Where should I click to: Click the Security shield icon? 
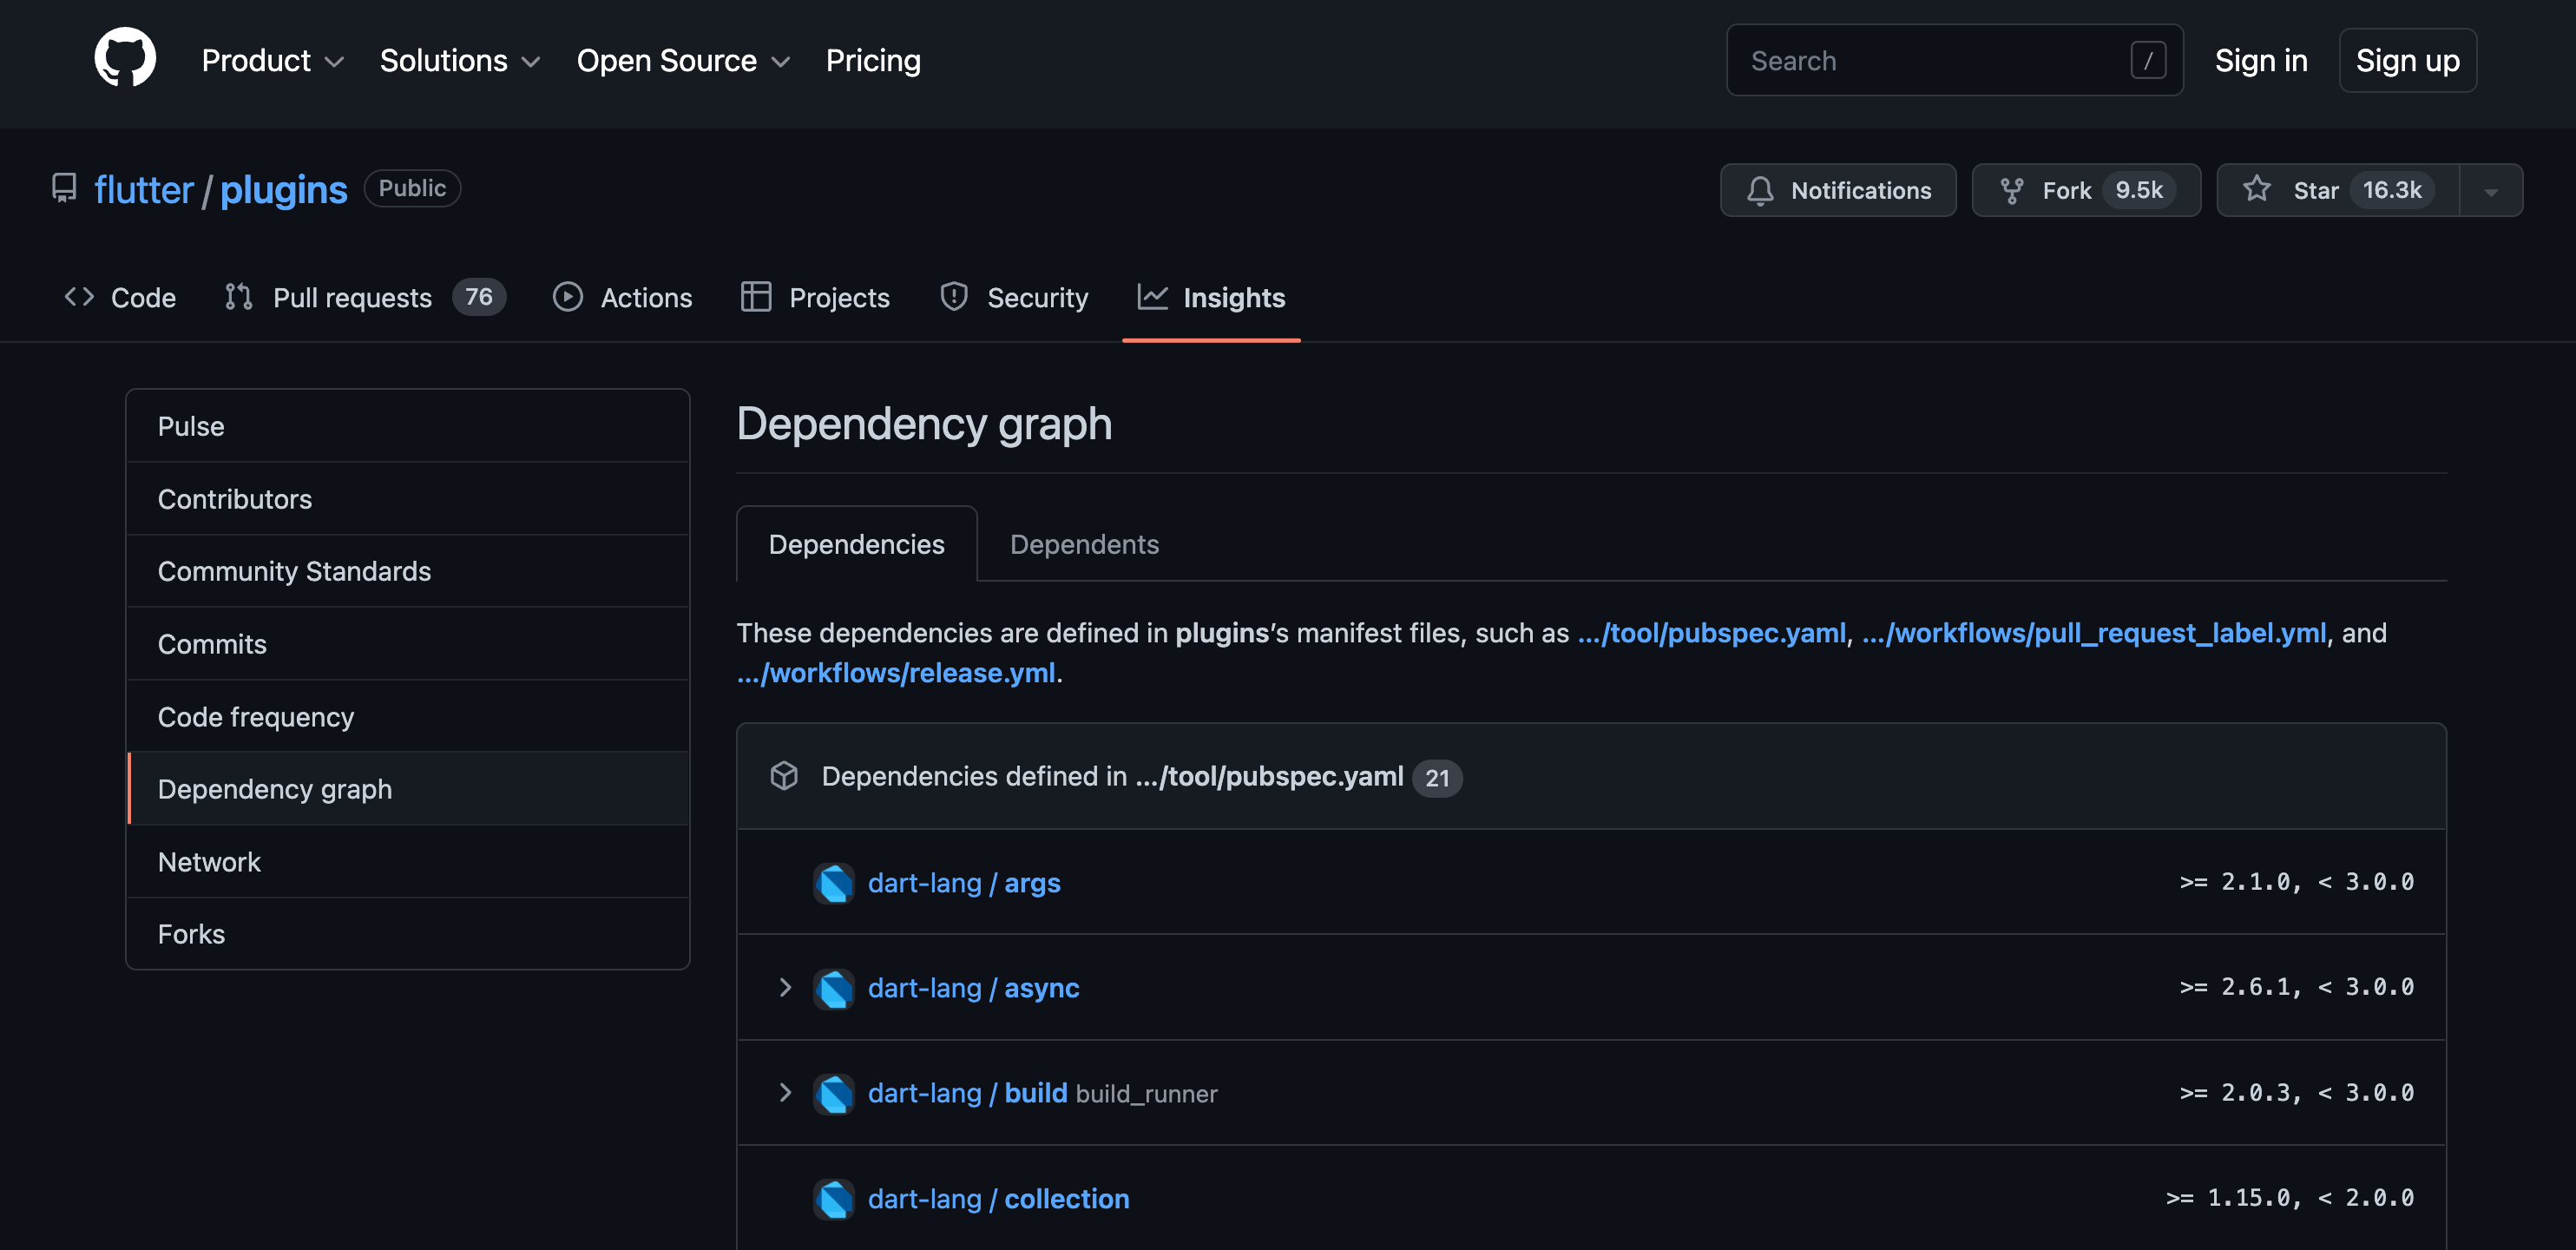point(953,297)
